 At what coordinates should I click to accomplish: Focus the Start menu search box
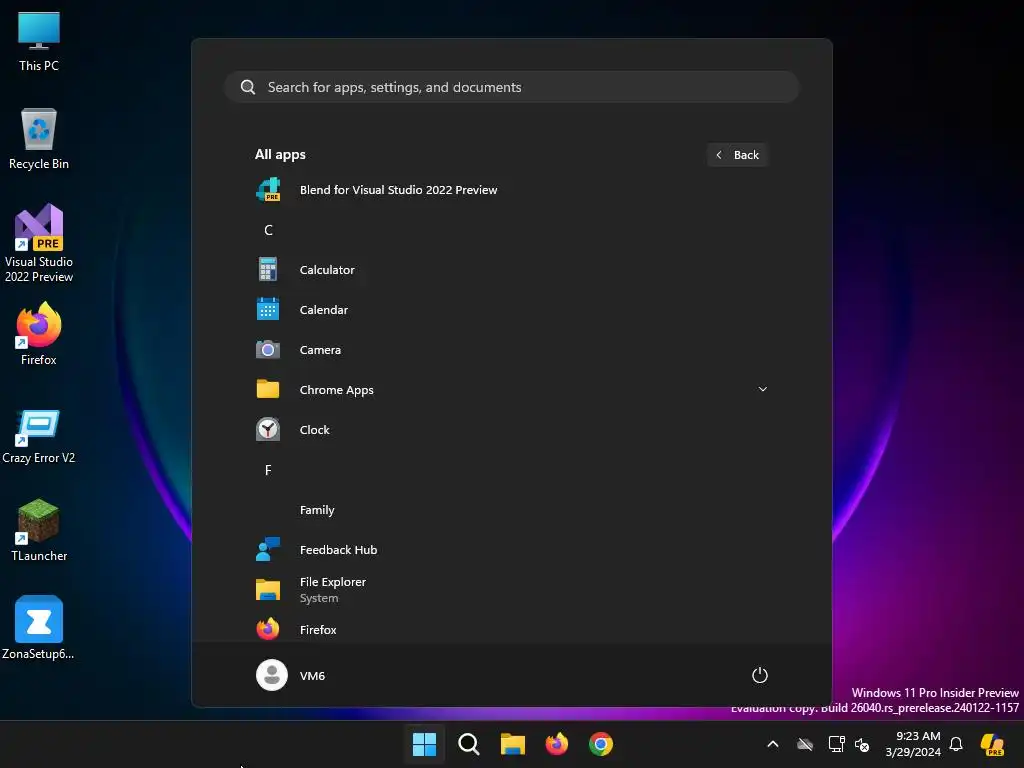click(511, 87)
